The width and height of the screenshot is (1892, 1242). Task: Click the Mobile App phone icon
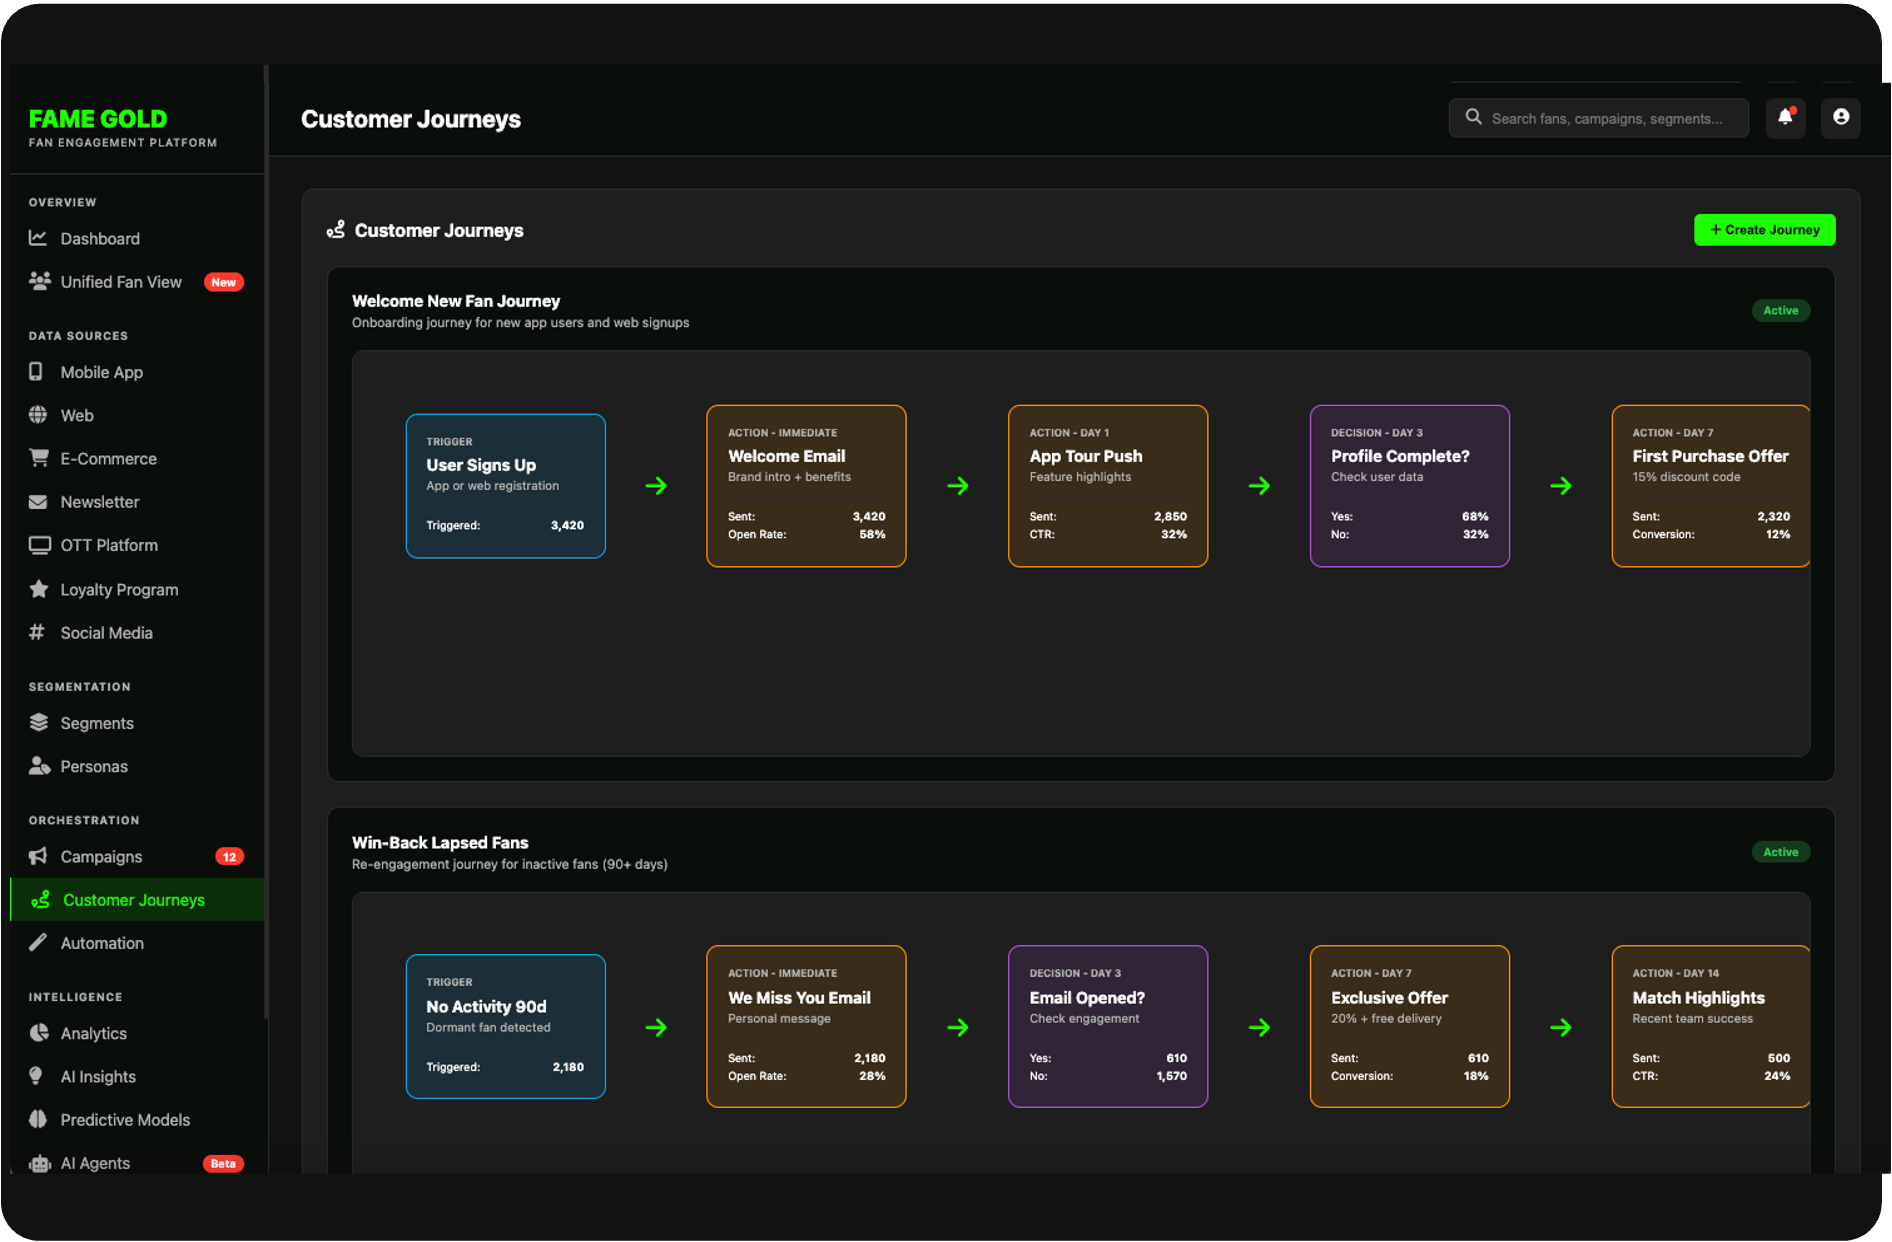tap(36, 371)
